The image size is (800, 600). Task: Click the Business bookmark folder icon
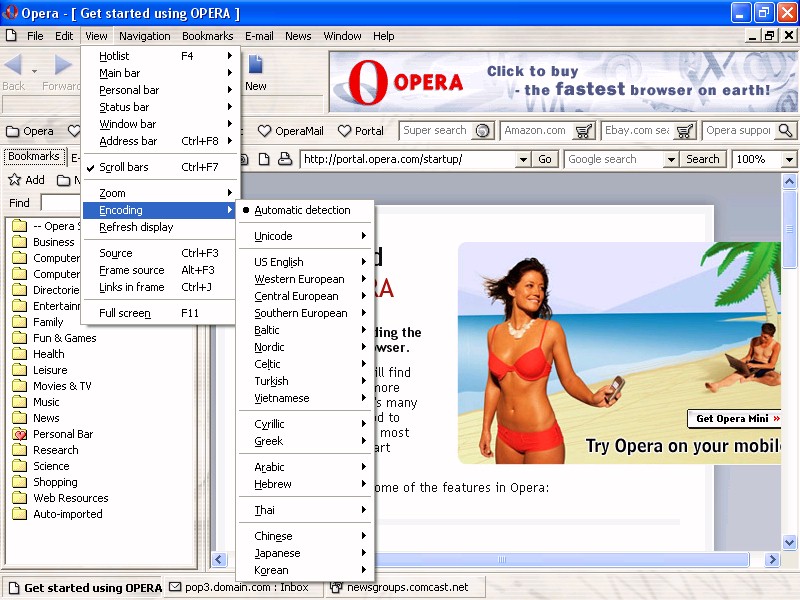19,241
